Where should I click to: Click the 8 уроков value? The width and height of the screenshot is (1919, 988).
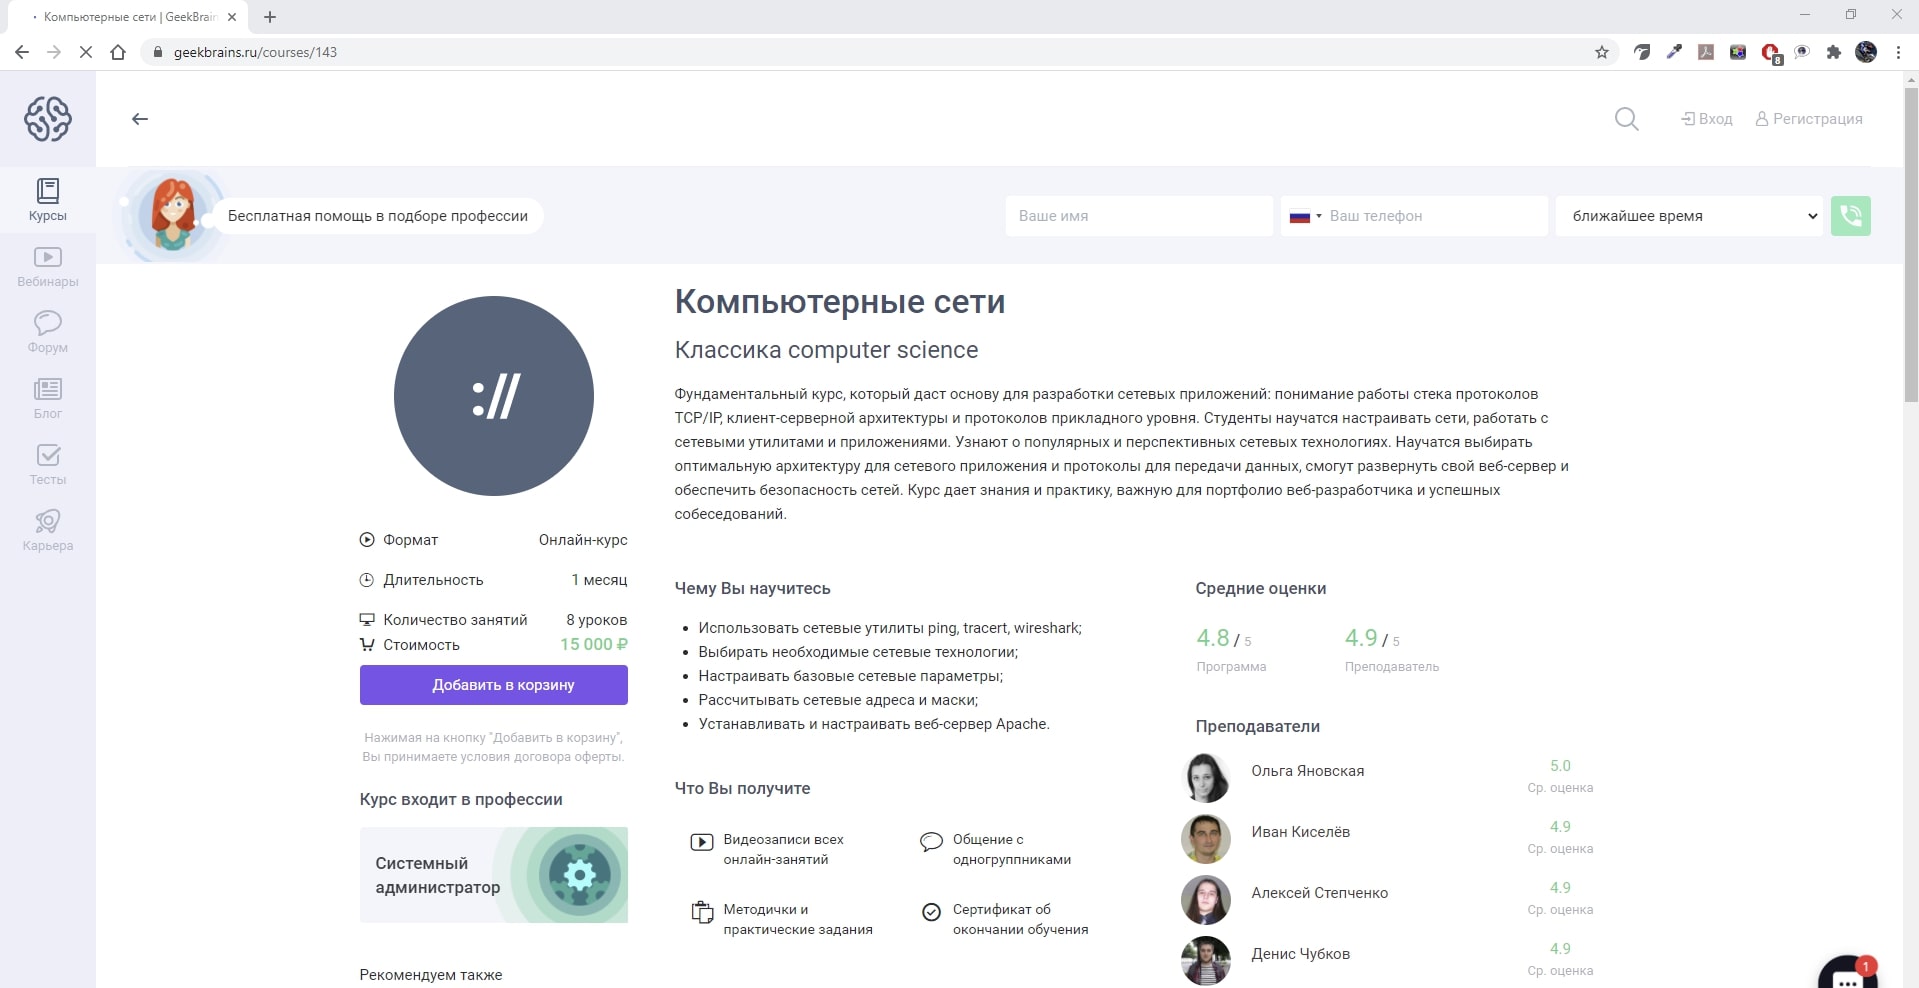tap(597, 620)
